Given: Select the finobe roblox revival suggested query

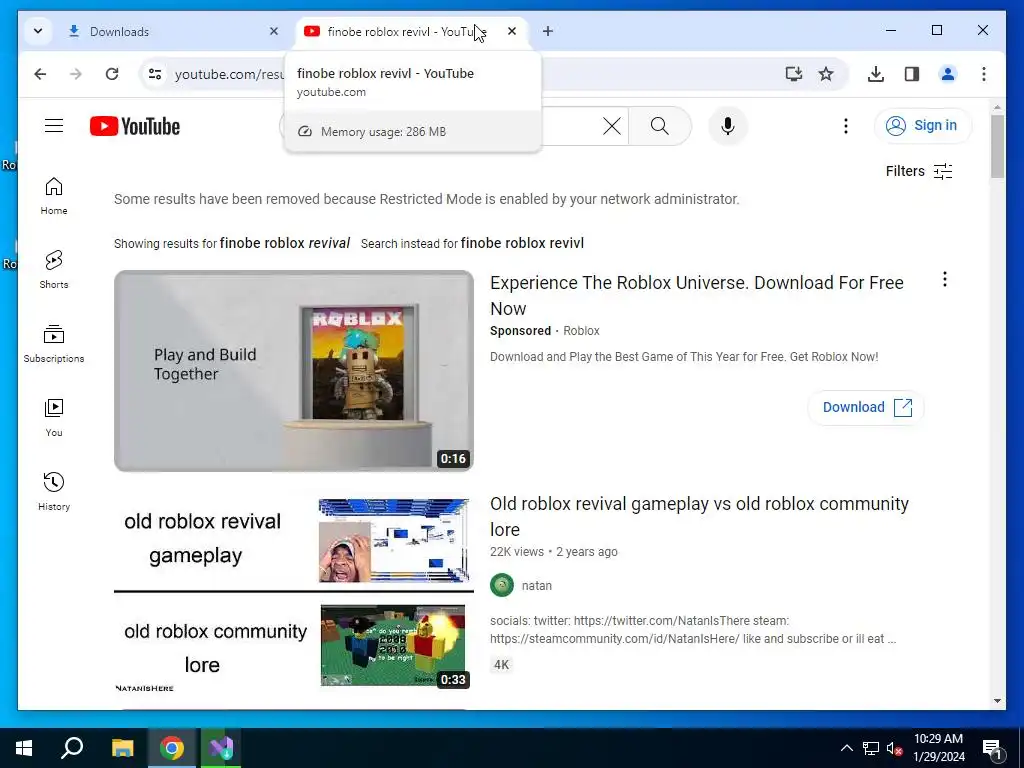Looking at the screenshot, I should tap(285, 244).
